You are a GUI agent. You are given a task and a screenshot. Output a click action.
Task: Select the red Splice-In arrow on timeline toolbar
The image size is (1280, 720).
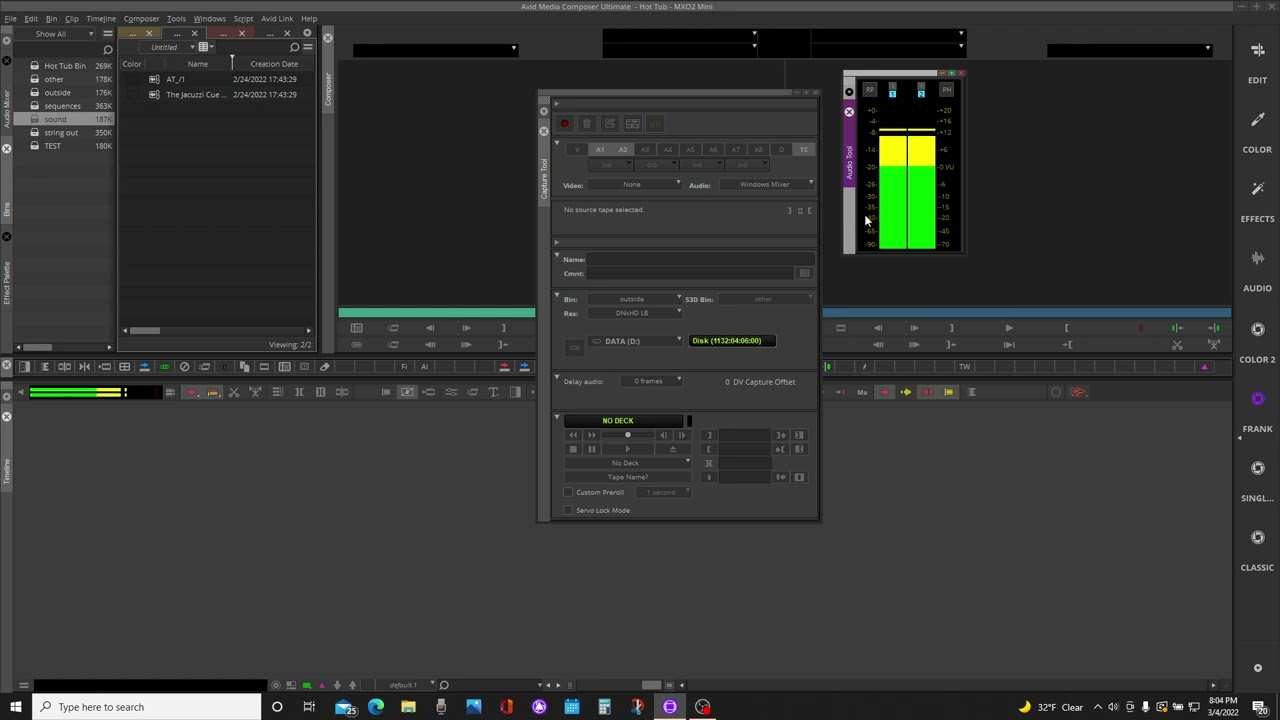191,392
